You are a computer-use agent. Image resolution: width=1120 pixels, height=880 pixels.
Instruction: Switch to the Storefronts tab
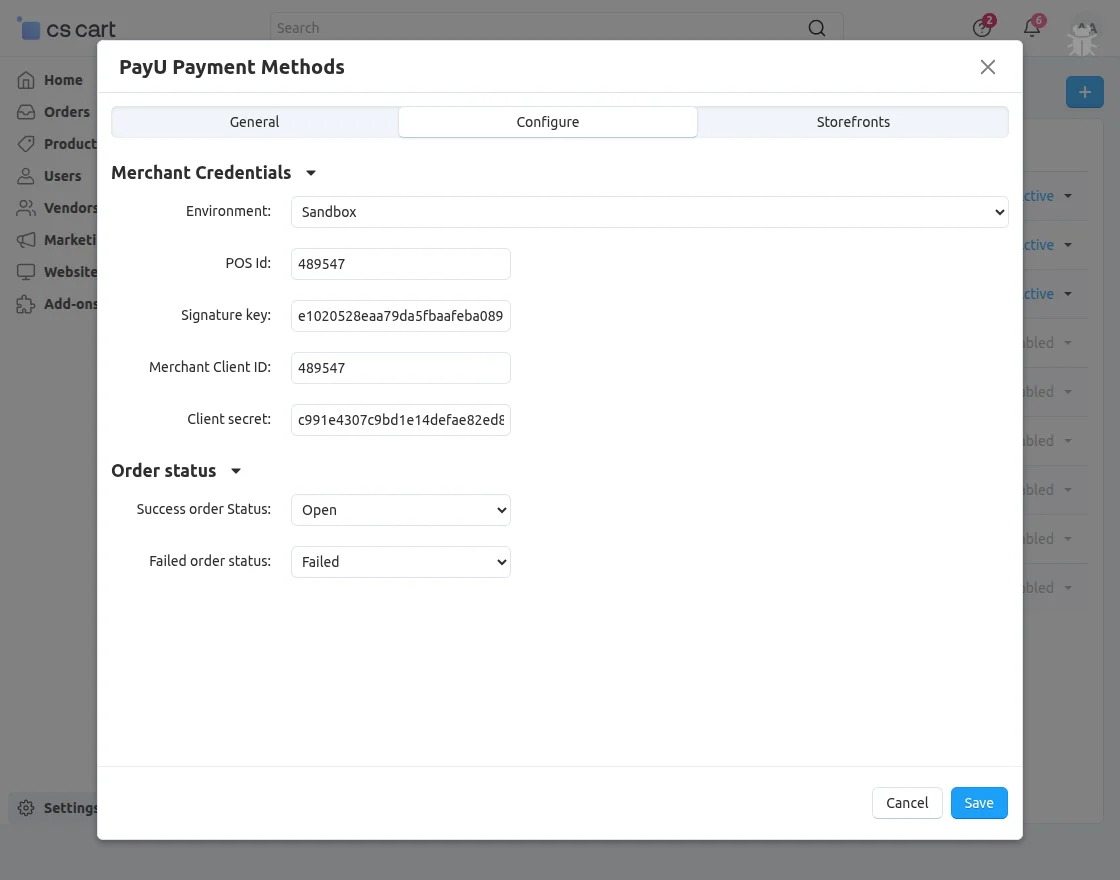pos(853,122)
